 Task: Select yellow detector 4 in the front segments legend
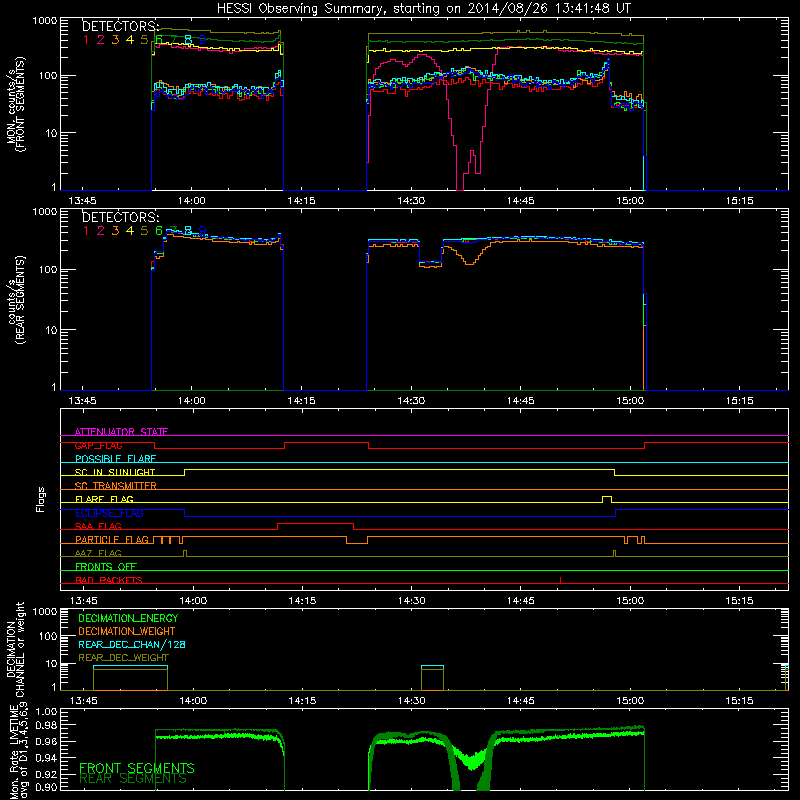tap(130, 40)
